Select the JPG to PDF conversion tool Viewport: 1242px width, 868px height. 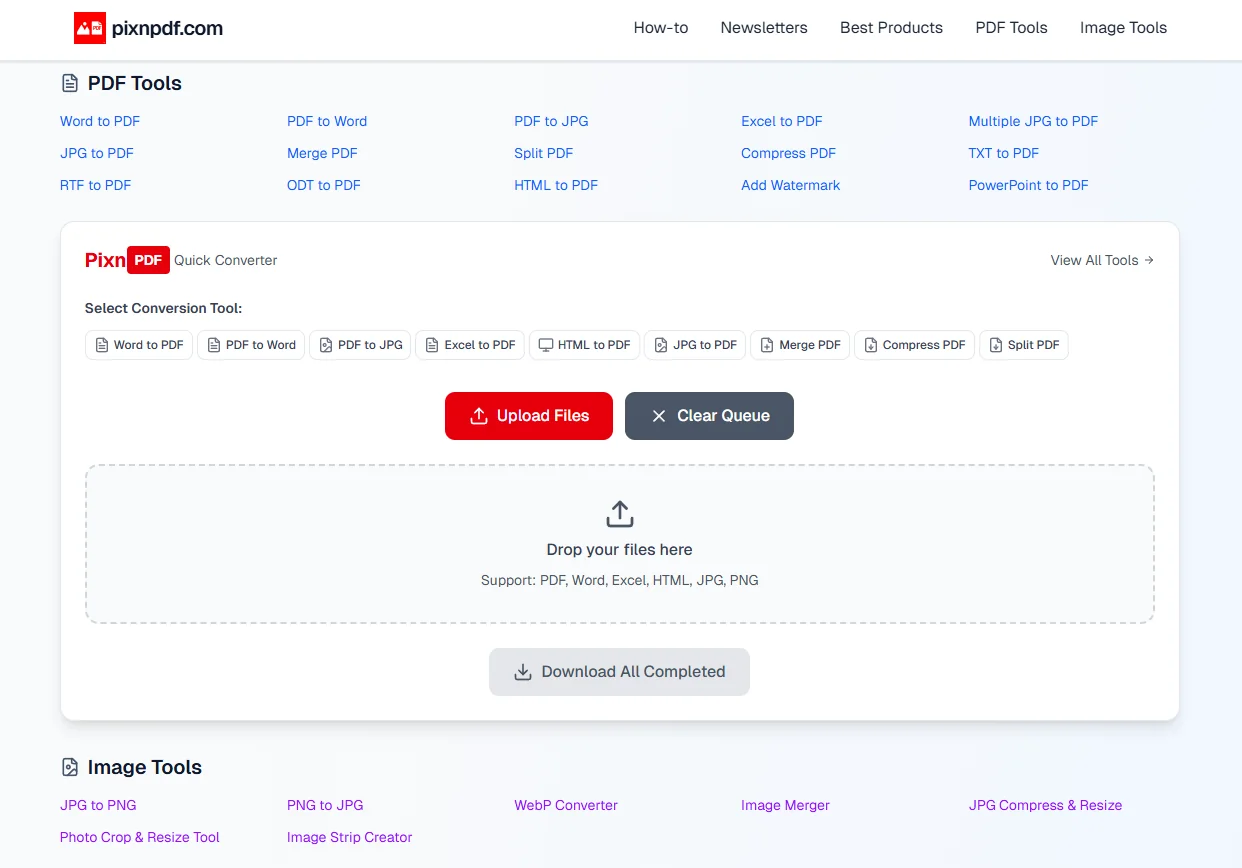click(695, 344)
